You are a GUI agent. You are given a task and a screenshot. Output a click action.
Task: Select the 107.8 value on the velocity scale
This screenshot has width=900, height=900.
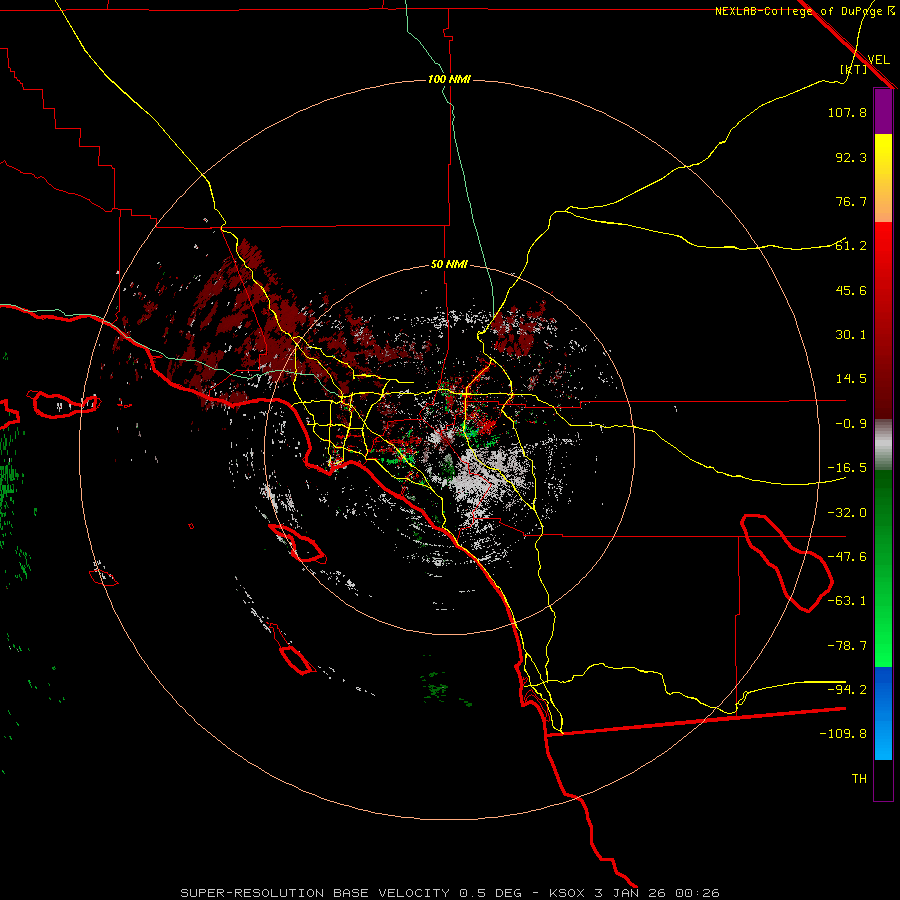[x=847, y=112]
